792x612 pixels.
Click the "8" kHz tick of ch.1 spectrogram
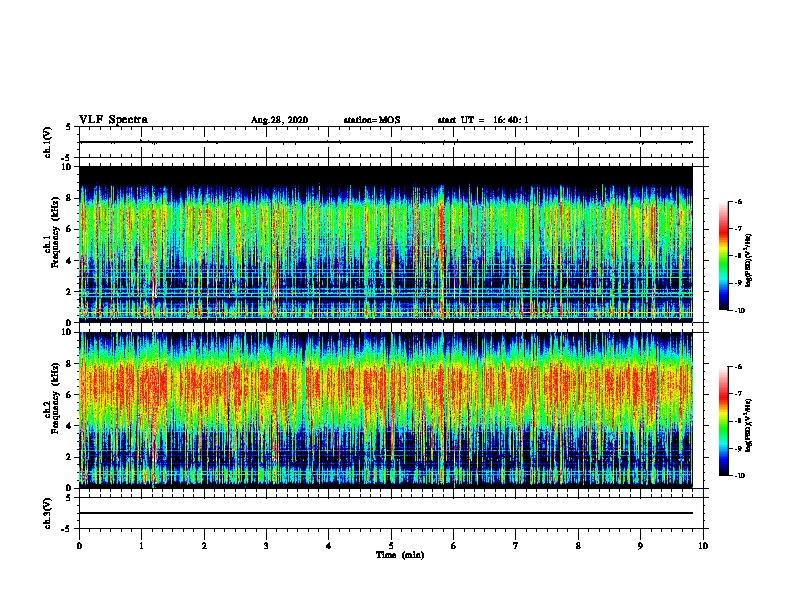[x=69, y=198]
